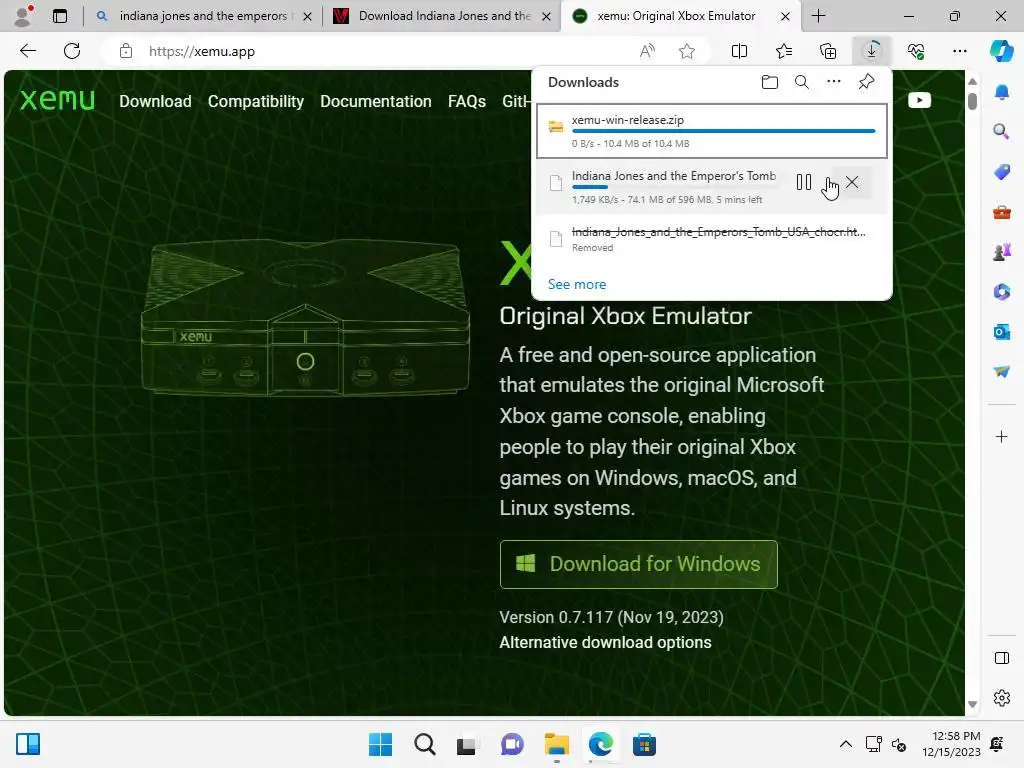
Task: Open Windows Start menu
Action: [380, 744]
